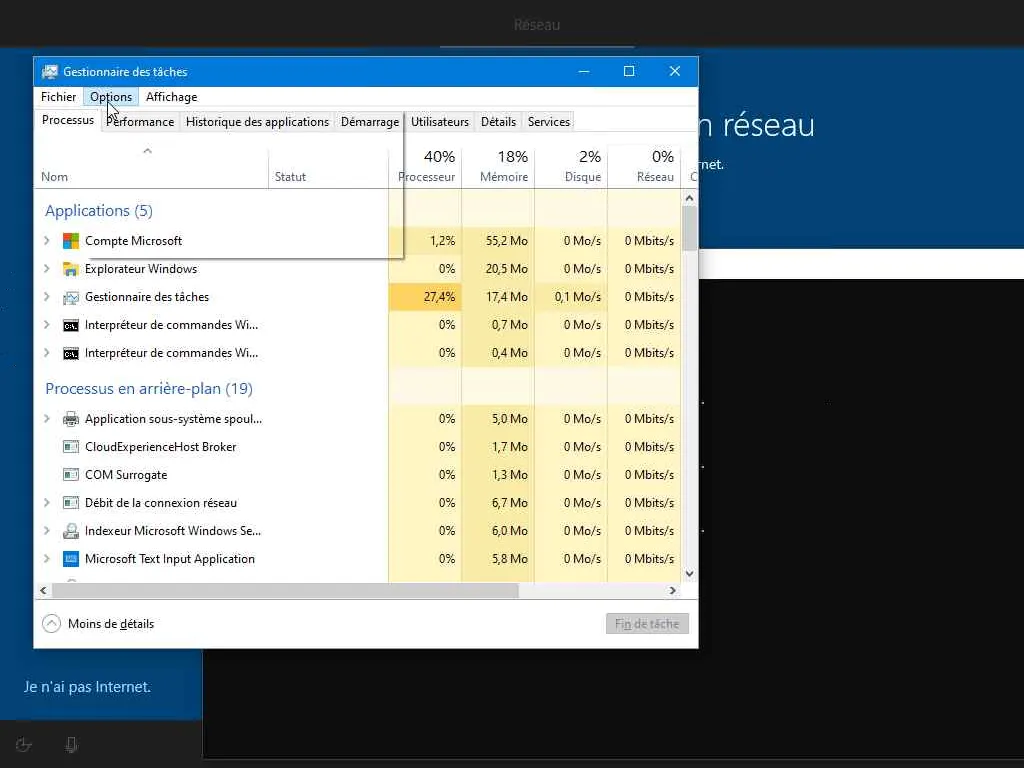This screenshot has width=1024, height=768.
Task: Open the Fichier menu
Action: pyautogui.click(x=58, y=97)
